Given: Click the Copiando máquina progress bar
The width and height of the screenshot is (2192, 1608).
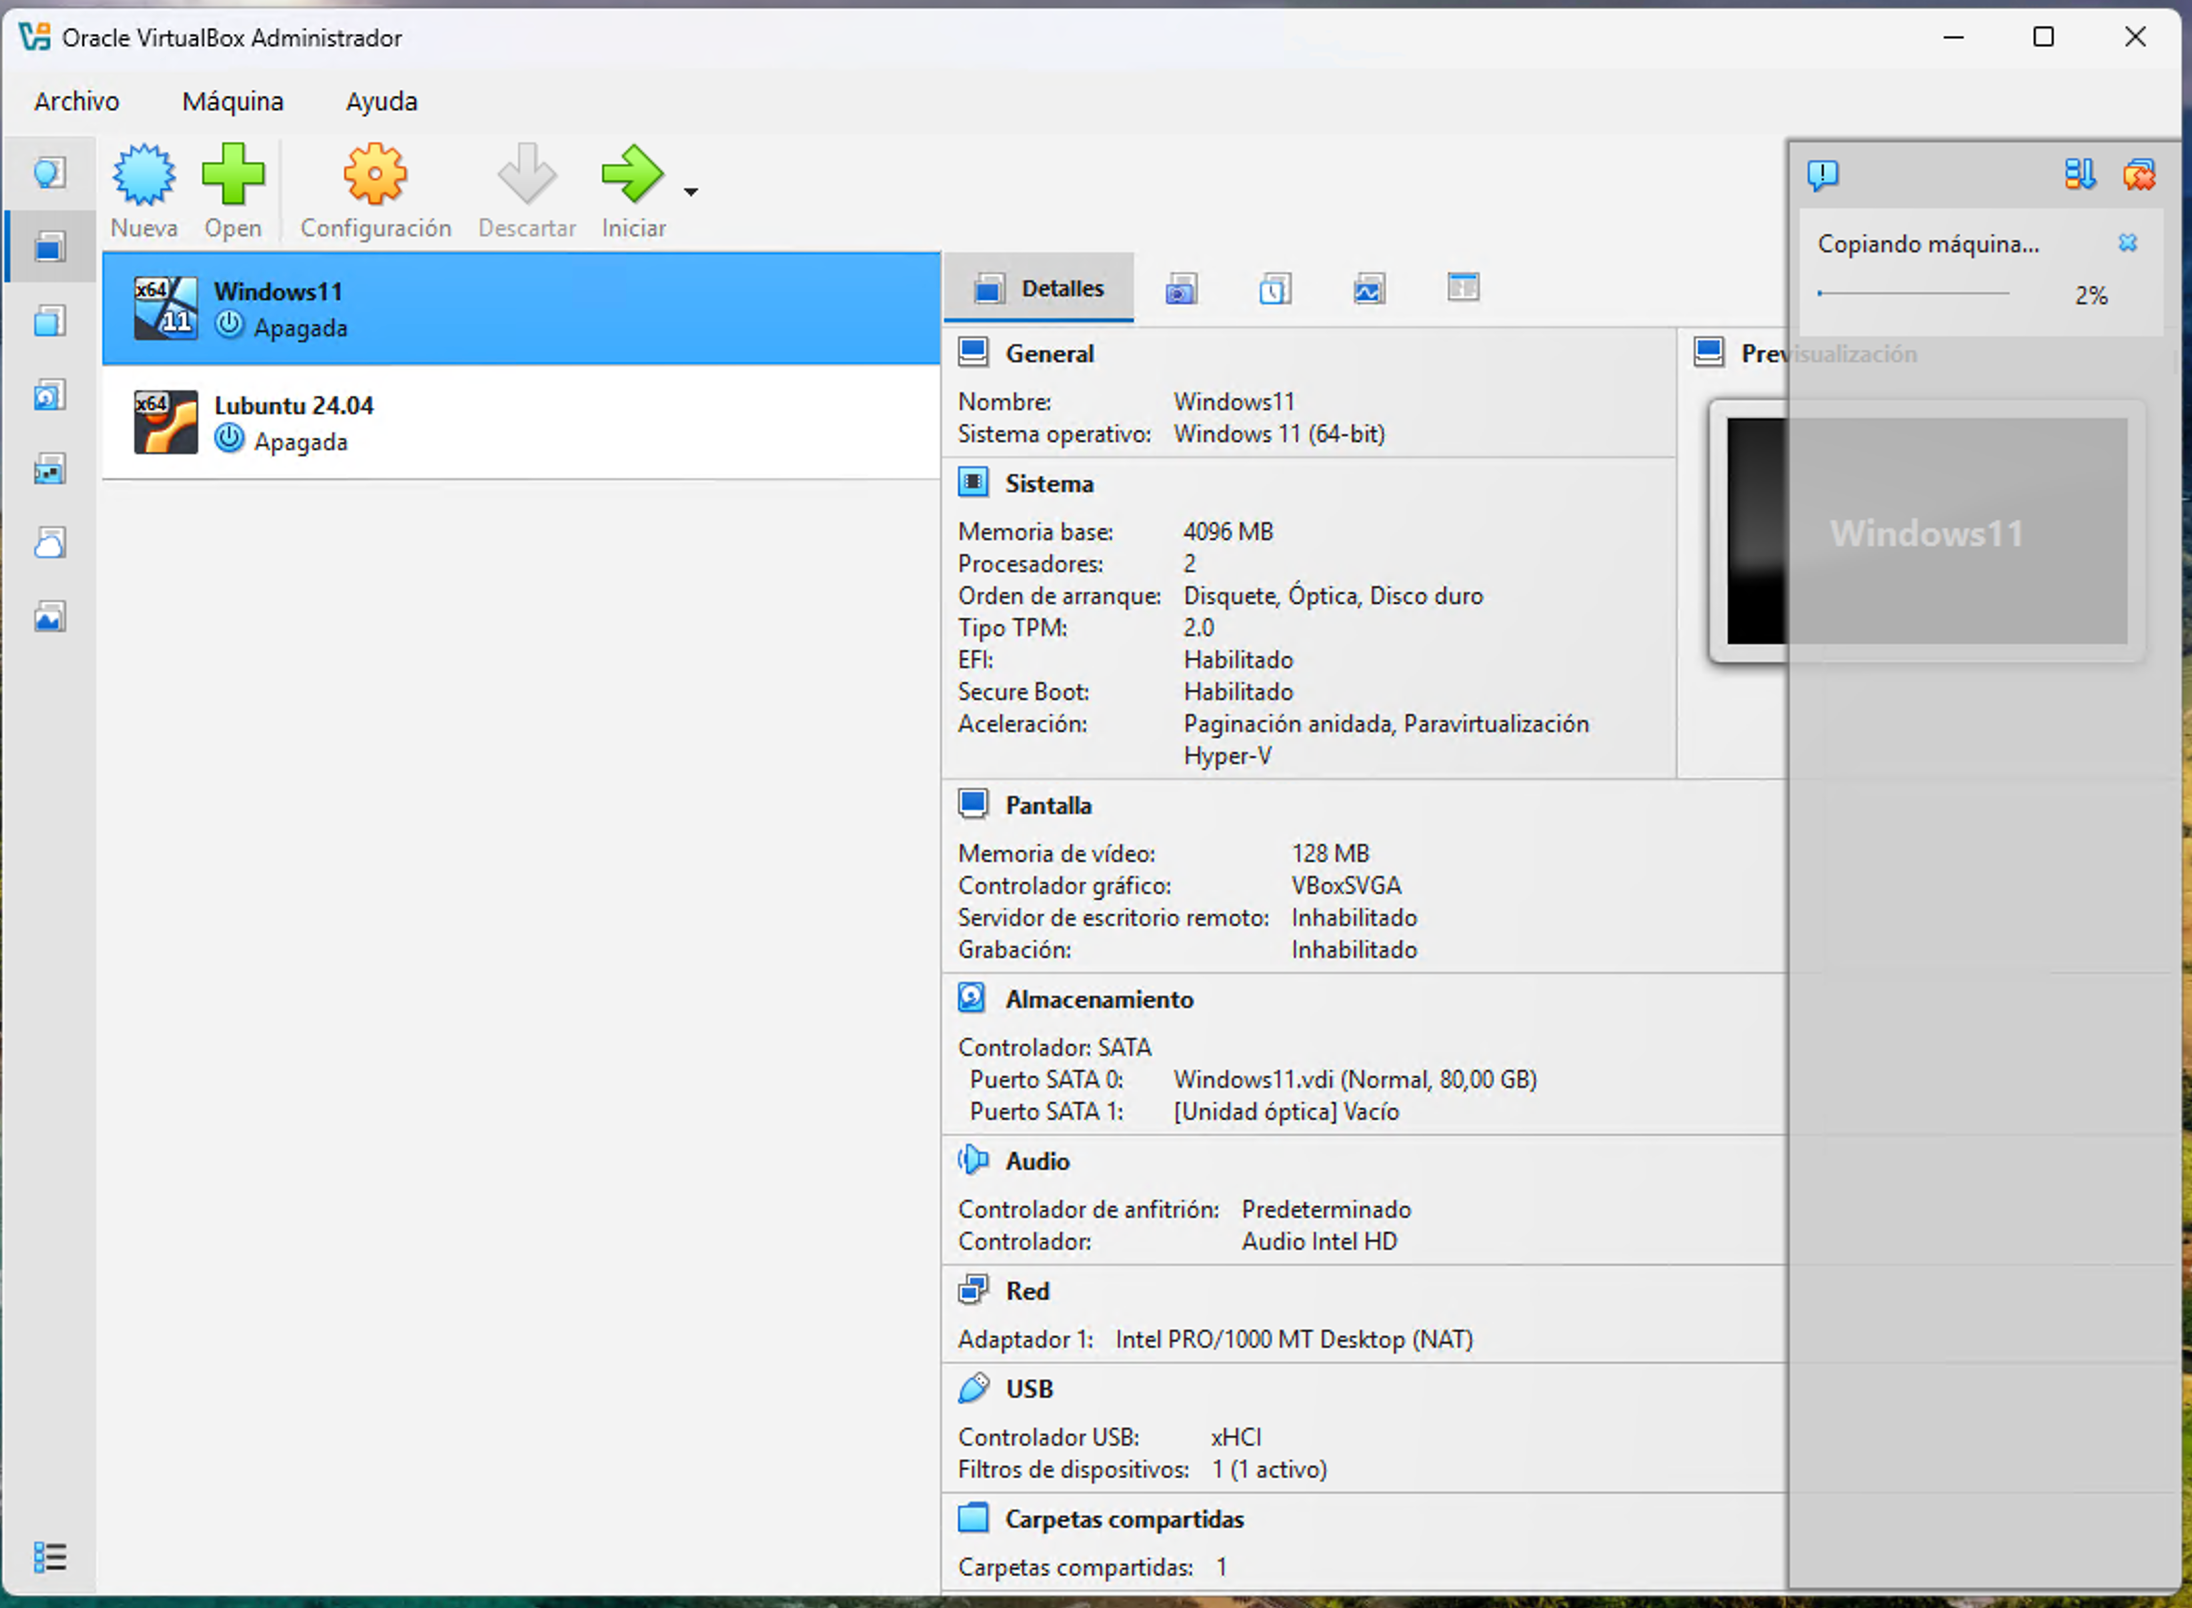Looking at the screenshot, I should coord(1913,294).
